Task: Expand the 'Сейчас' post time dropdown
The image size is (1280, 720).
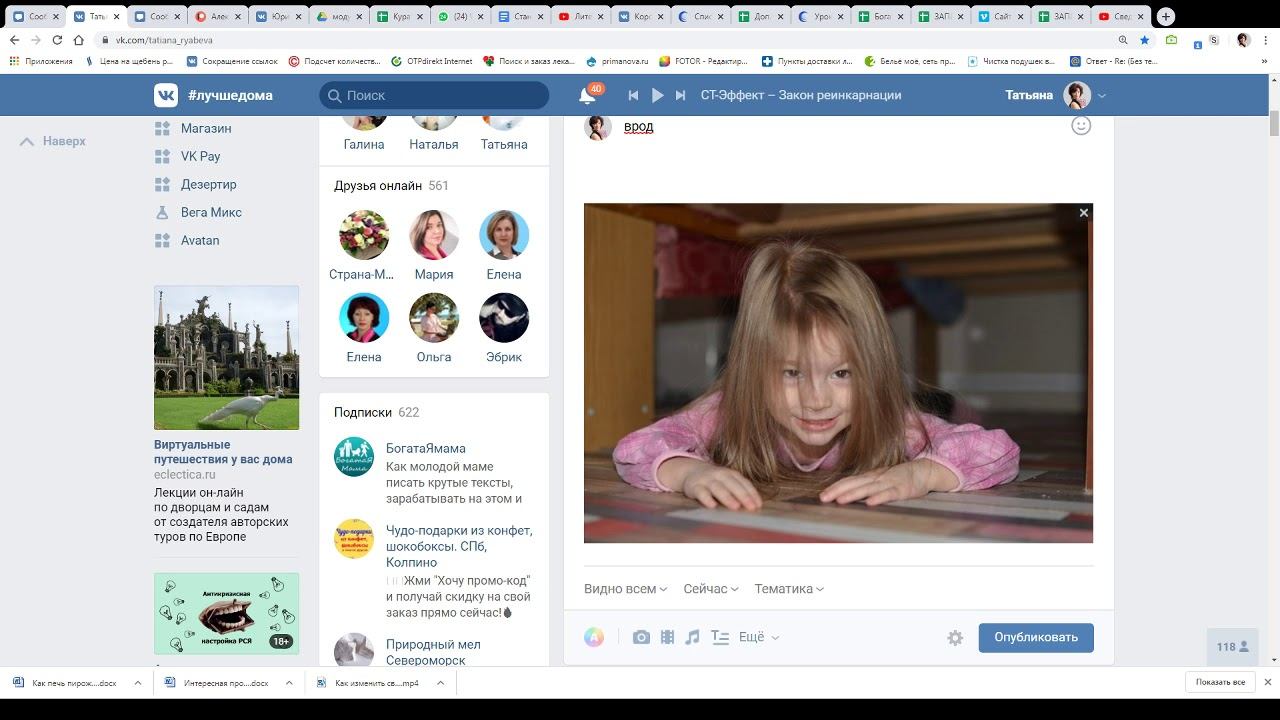Action: tap(710, 589)
